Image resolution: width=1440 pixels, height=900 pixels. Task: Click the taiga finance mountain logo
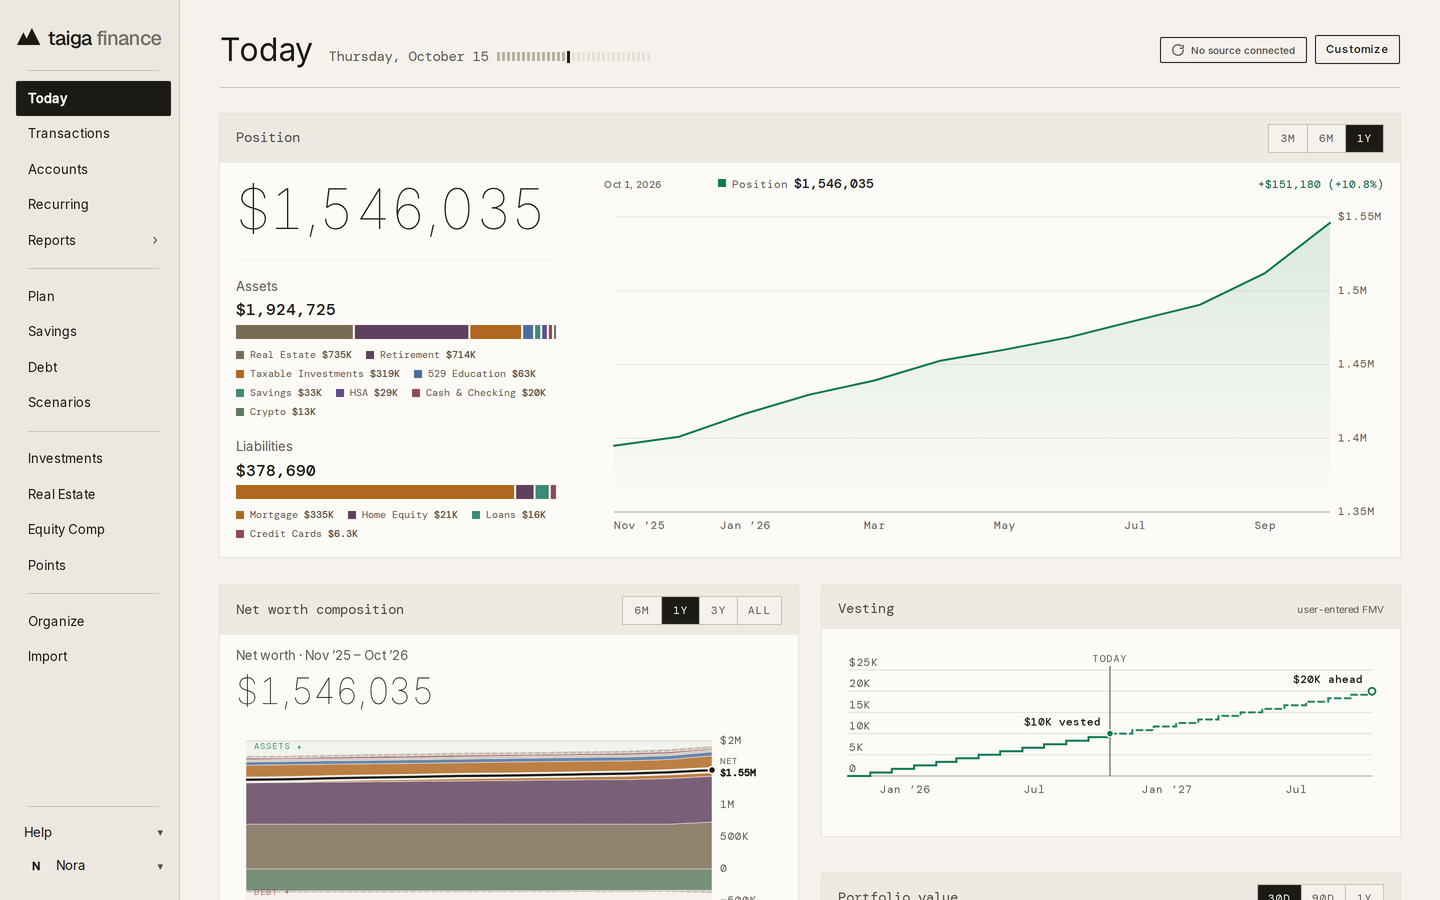[29, 38]
